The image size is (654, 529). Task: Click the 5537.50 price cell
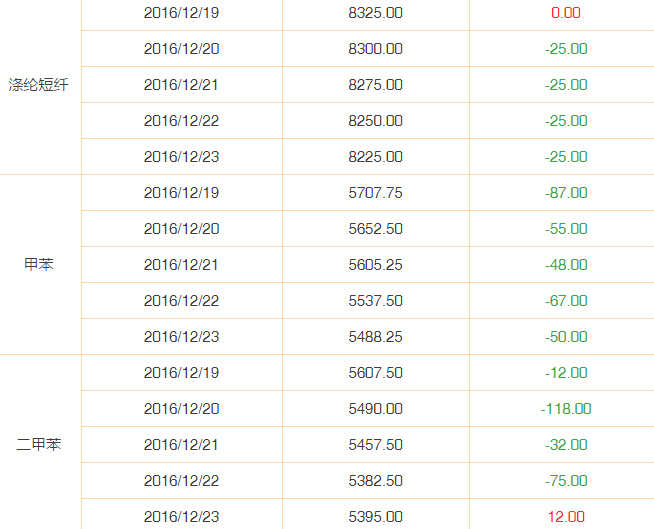tap(375, 301)
